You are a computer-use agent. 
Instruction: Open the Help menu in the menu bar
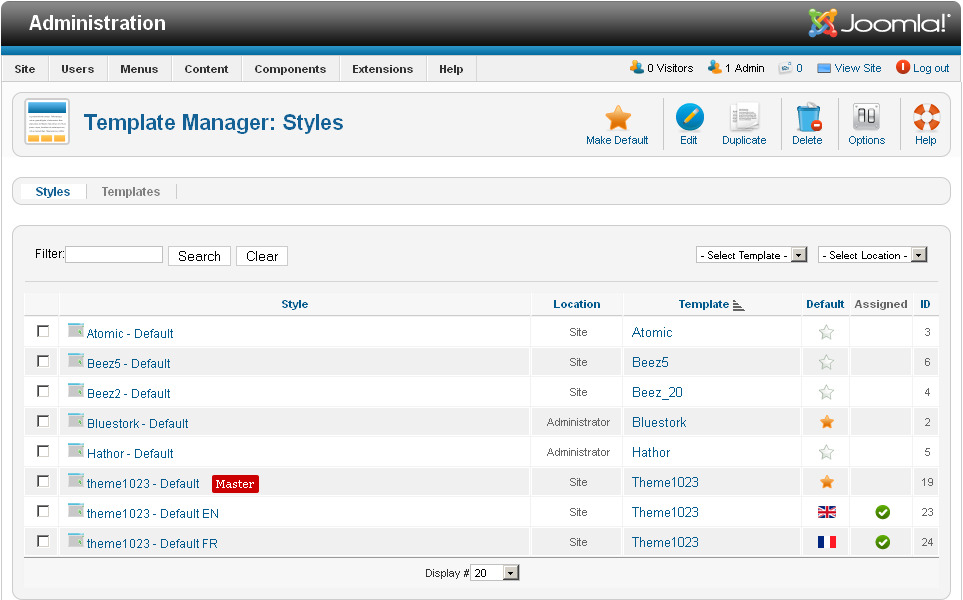click(451, 69)
